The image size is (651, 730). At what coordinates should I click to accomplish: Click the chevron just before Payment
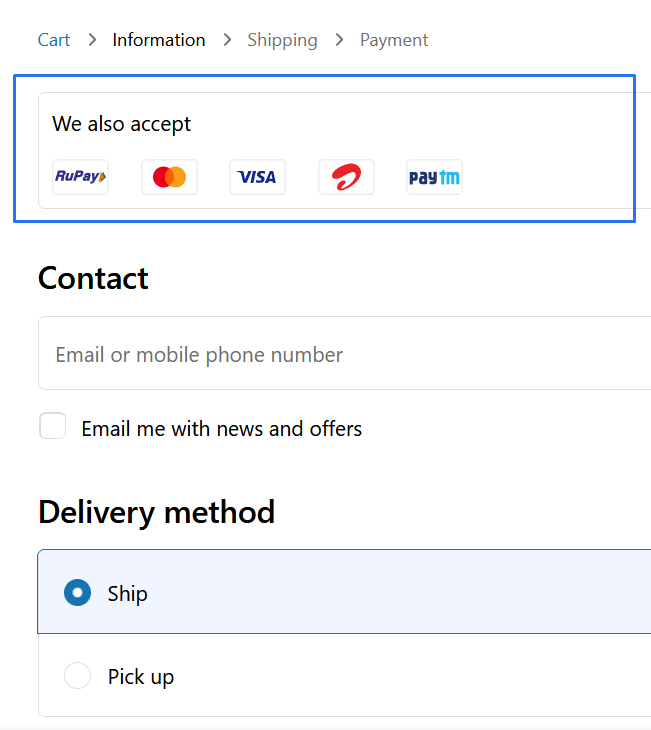(339, 40)
